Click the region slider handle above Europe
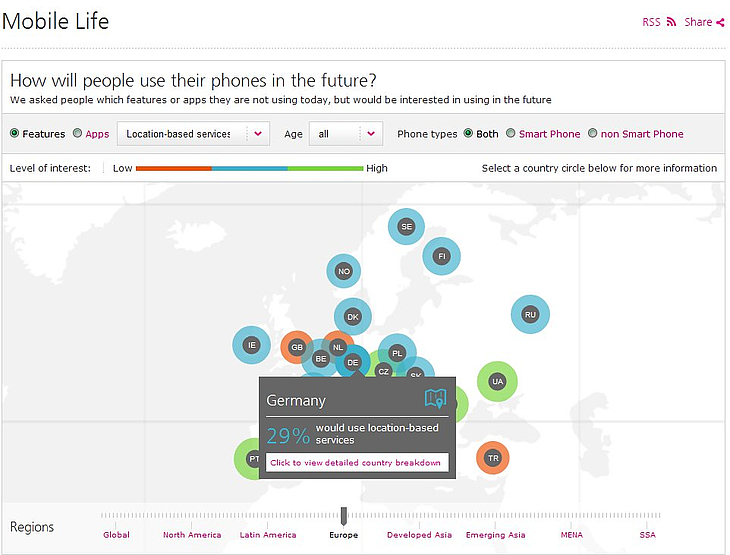The height and width of the screenshot is (555, 730). point(344,515)
